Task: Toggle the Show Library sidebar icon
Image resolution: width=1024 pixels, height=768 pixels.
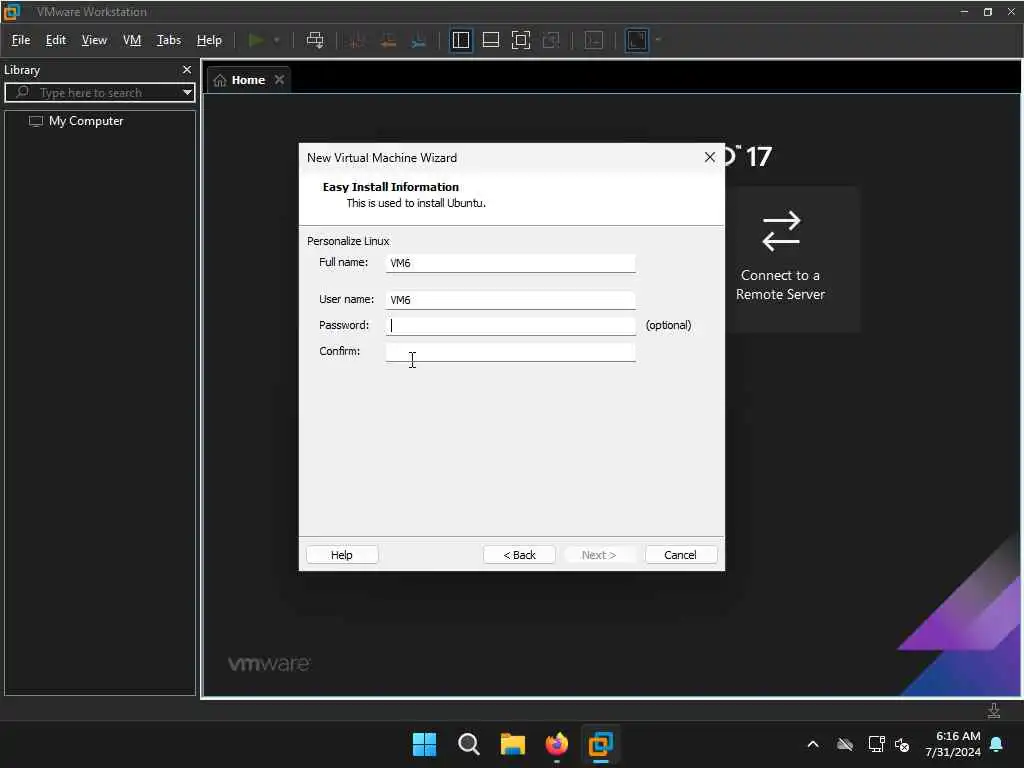Action: click(x=461, y=40)
